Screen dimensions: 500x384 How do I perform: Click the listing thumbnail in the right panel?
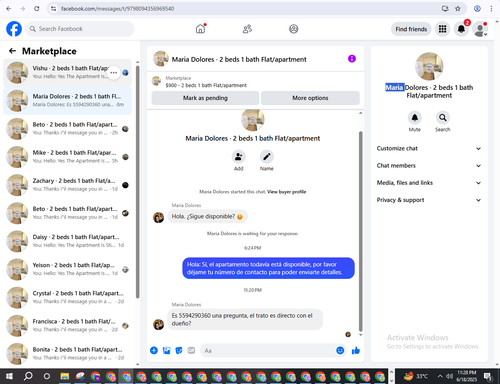(x=429, y=66)
